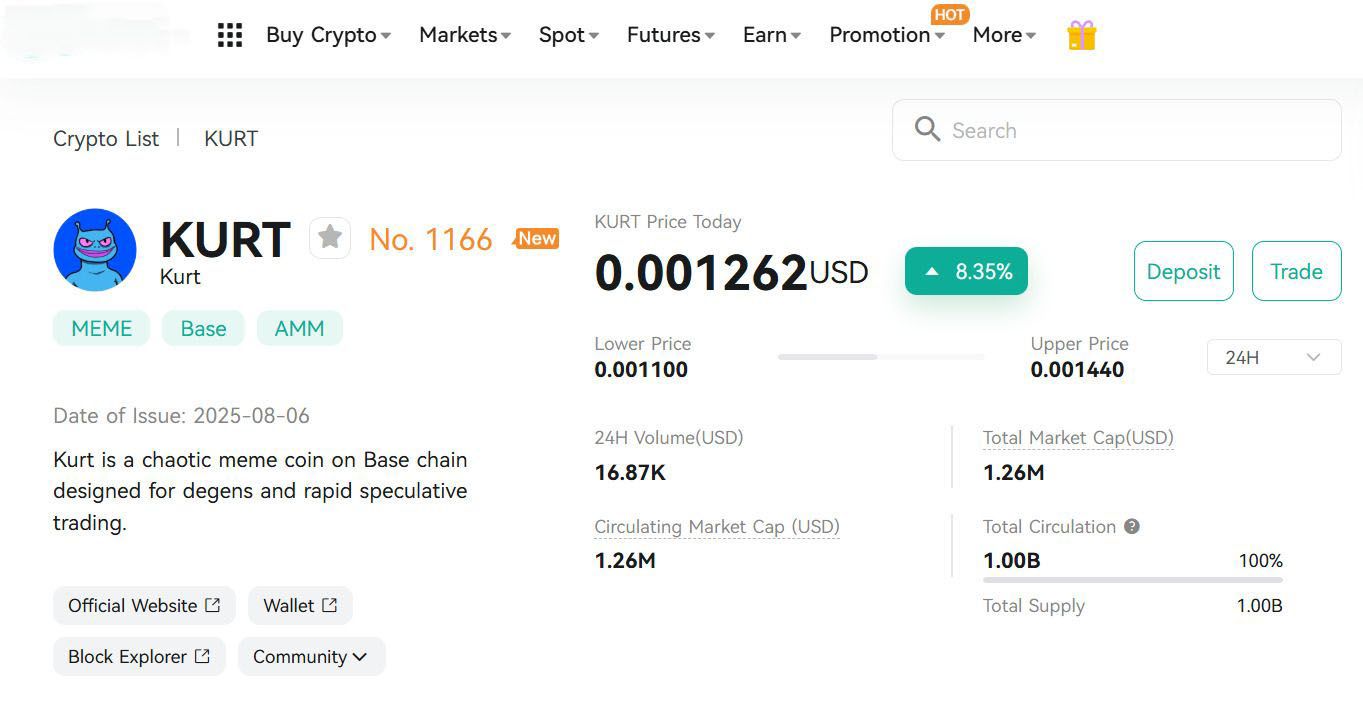Click the Search input field
The width and height of the screenshot is (1363, 715).
pos(1130,130)
